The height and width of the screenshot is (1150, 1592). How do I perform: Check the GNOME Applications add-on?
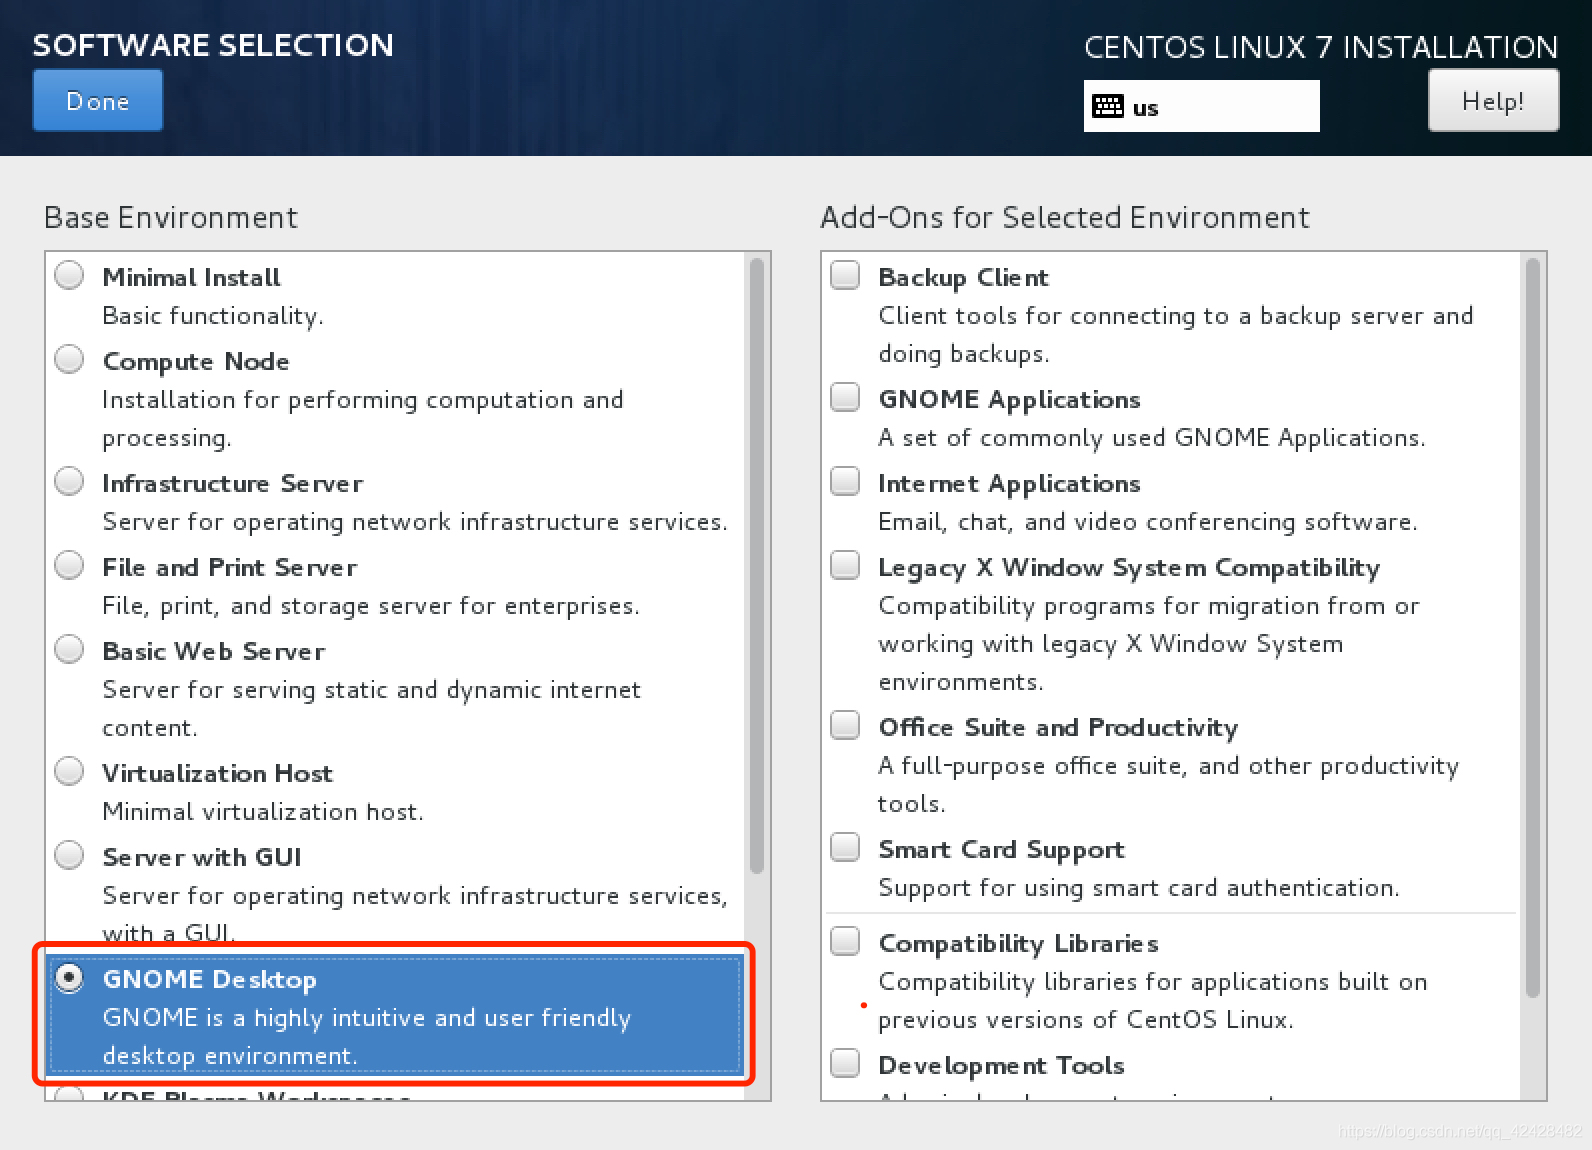tap(845, 397)
